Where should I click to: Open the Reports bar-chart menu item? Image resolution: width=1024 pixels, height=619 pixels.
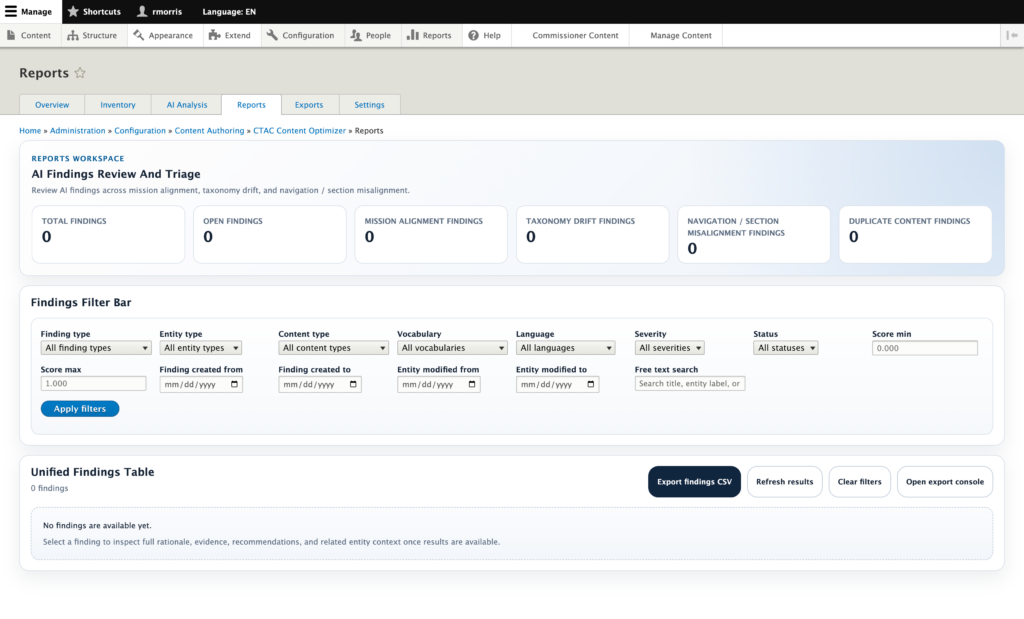pyautogui.click(x=429, y=35)
